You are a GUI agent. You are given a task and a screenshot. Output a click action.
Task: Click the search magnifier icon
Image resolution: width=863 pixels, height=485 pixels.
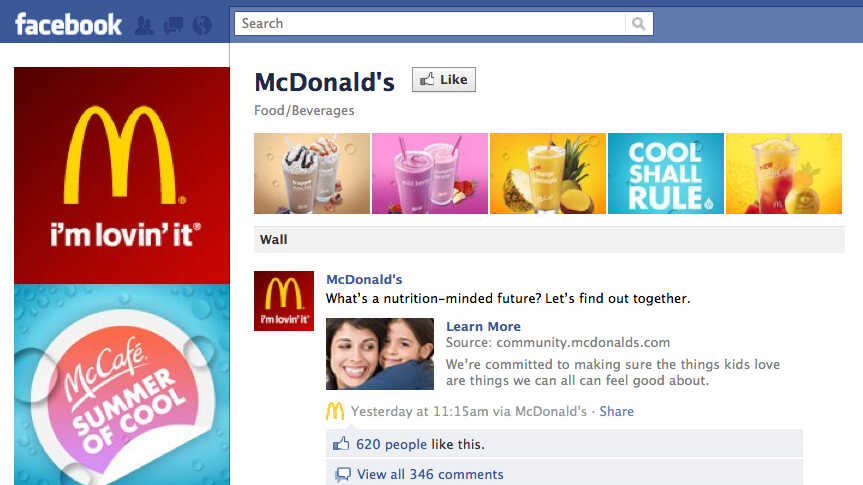[638, 24]
